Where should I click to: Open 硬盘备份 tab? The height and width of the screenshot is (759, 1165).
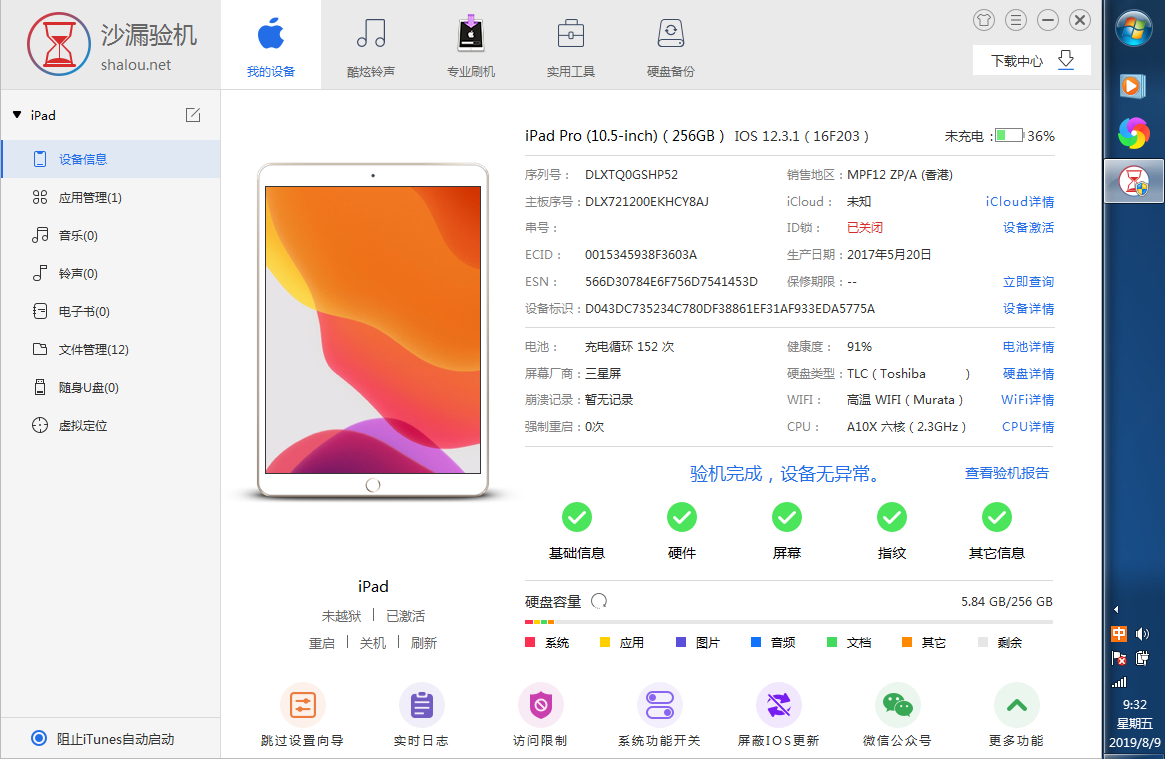pyautogui.click(x=670, y=46)
